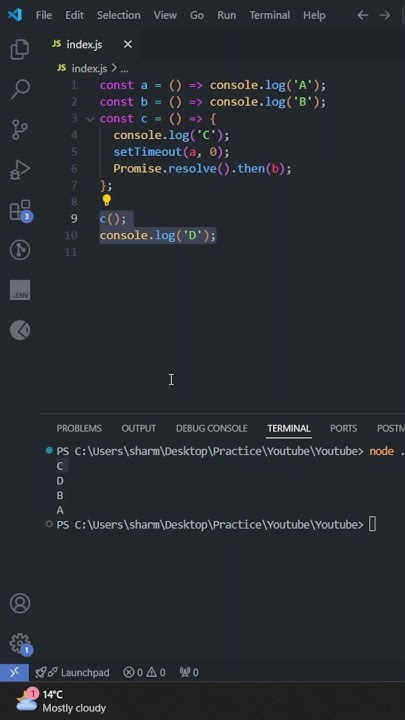Open the Accounts icon in activity bar
This screenshot has width=405, height=720.
[x=20, y=603]
